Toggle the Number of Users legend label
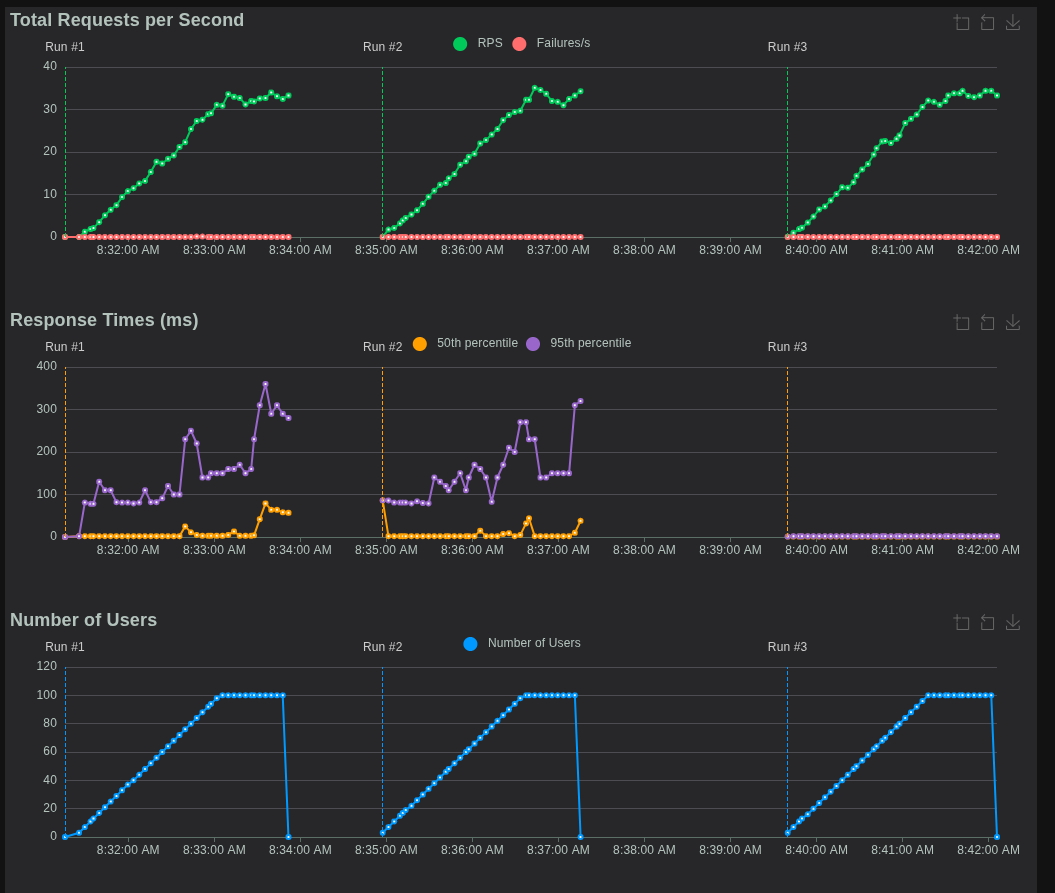 (533, 643)
